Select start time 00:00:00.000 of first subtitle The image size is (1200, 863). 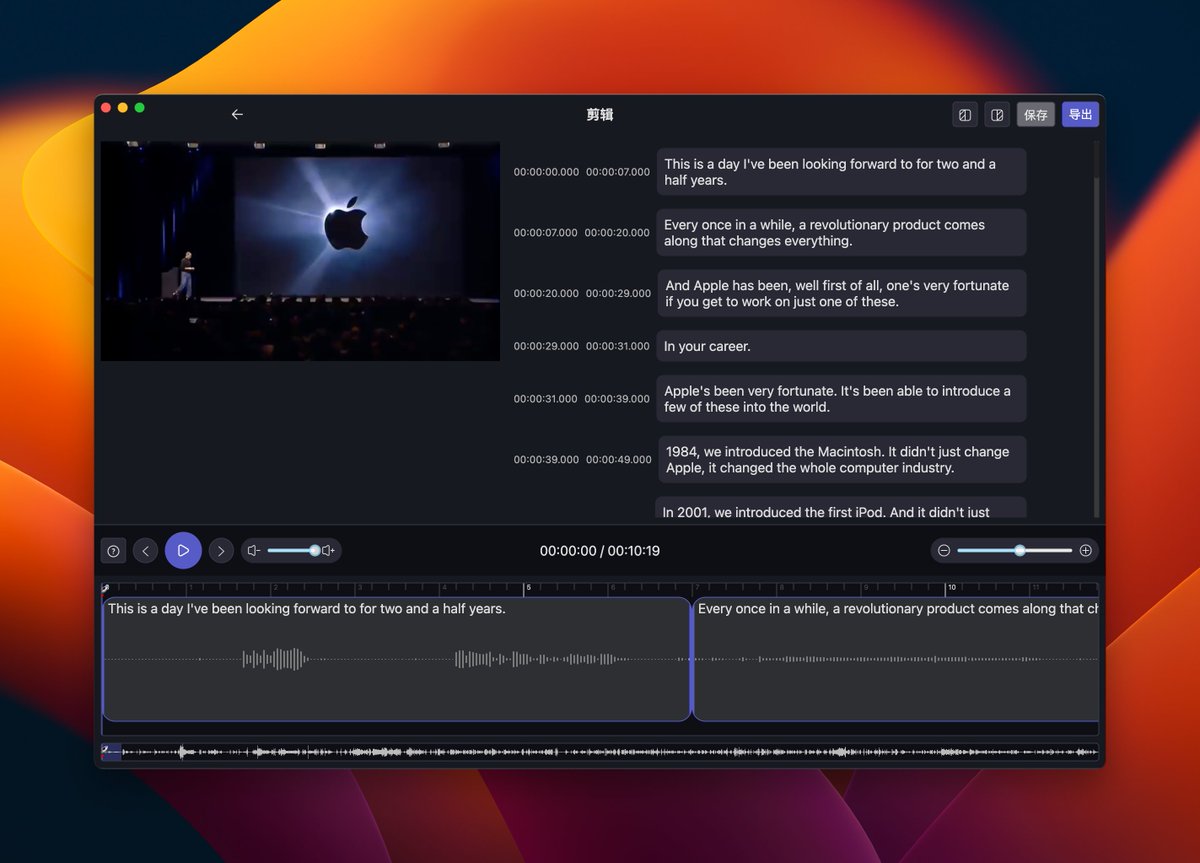click(546, 172)
